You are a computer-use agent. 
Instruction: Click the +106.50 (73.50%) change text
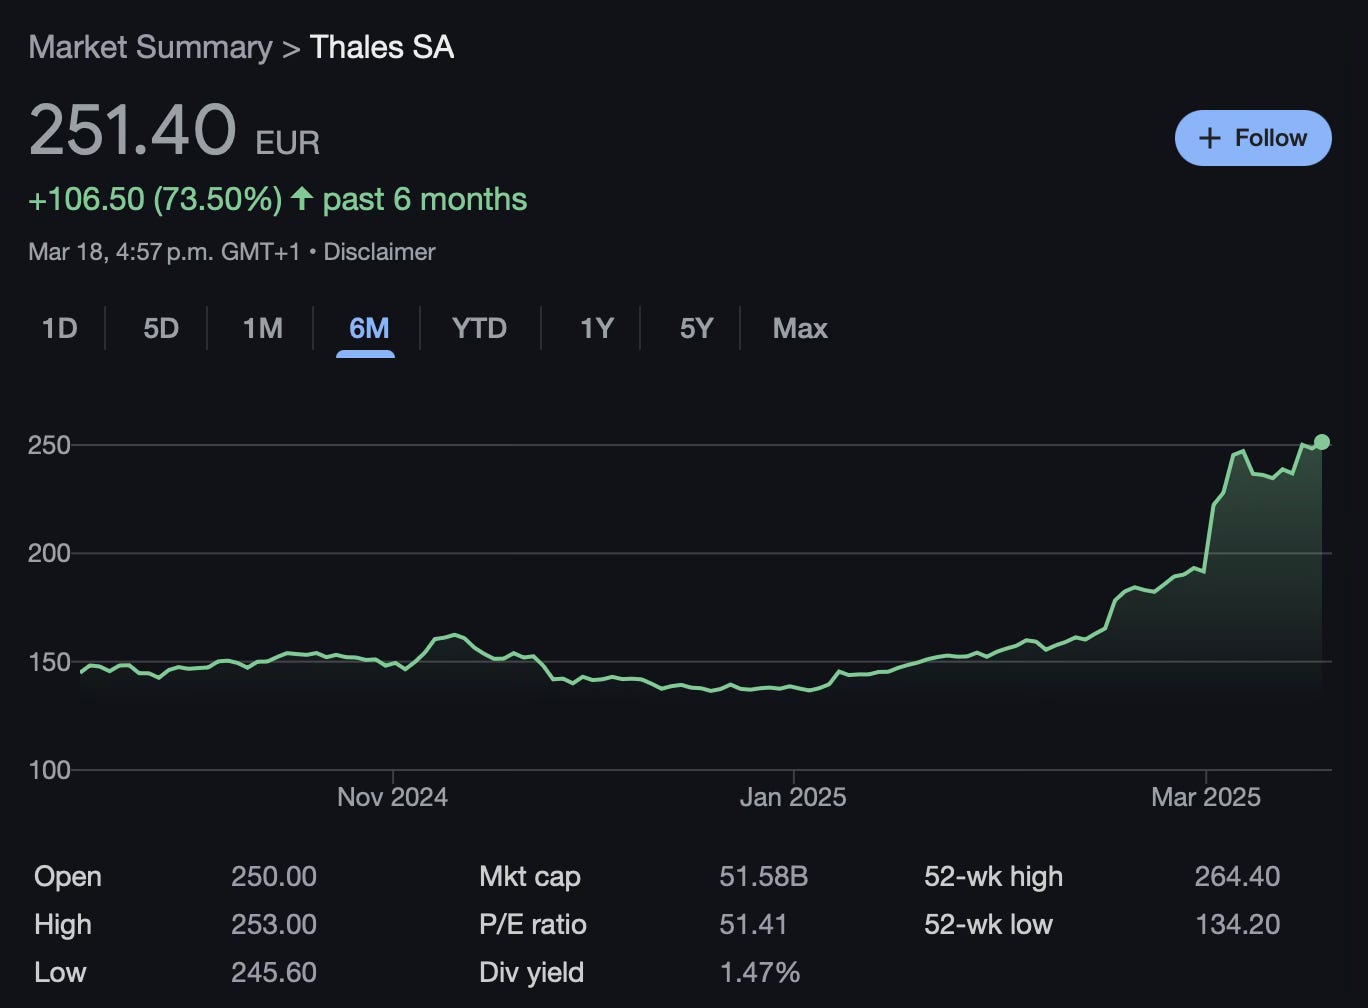155,199
